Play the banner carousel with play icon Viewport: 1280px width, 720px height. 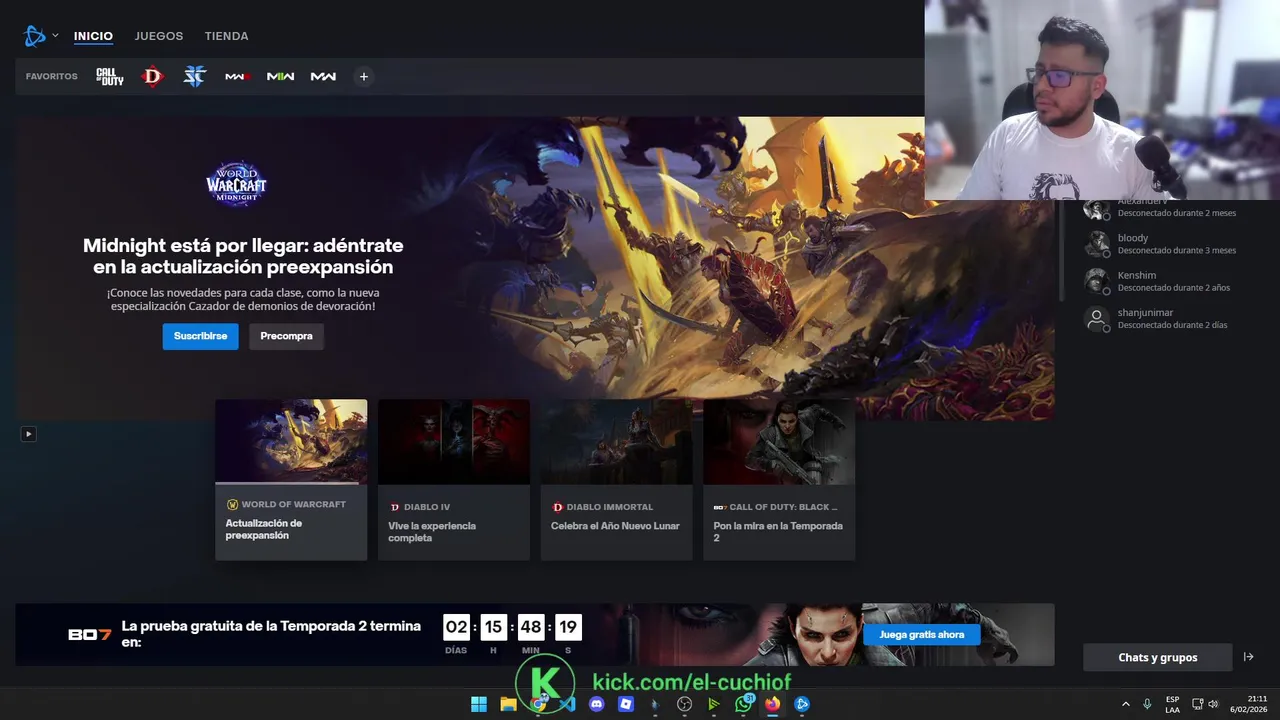click(x=28, y=434)
